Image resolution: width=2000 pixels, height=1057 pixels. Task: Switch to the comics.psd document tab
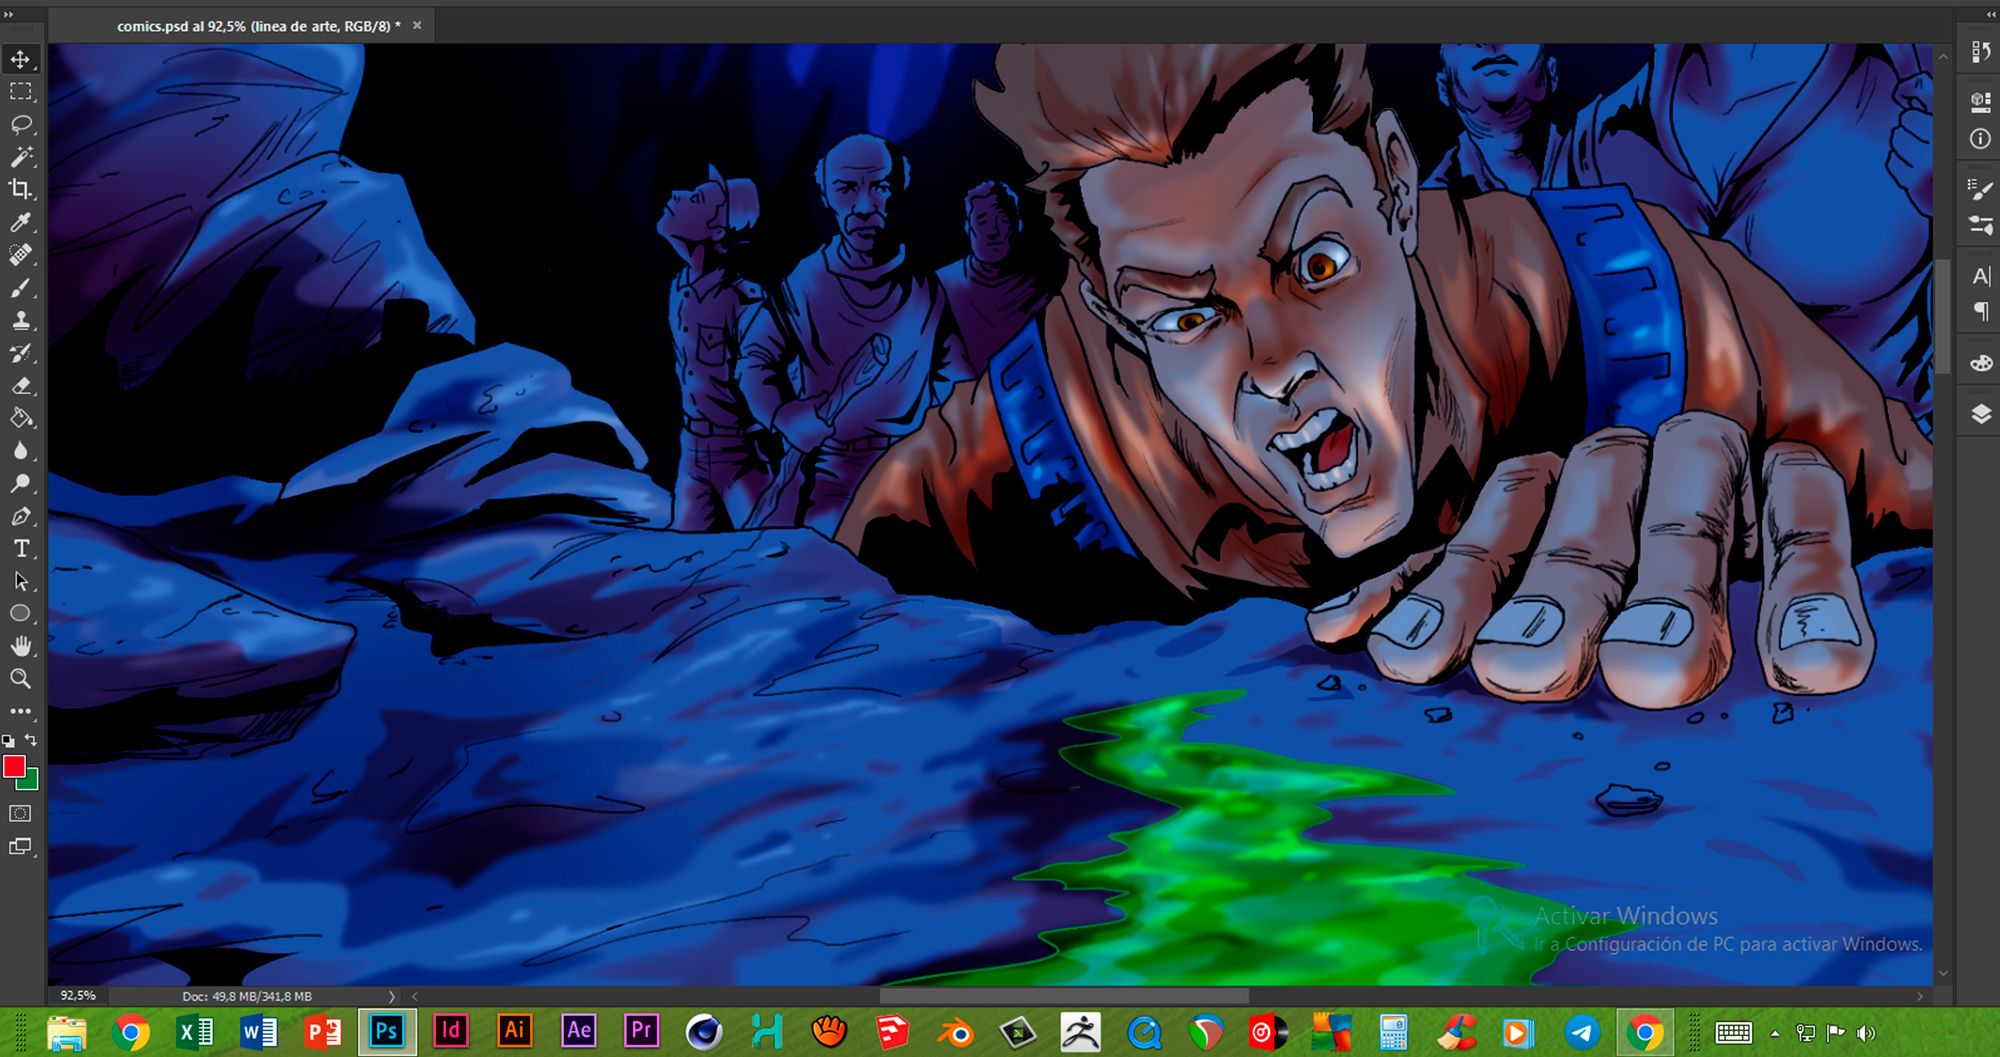[x=258, y=26]
